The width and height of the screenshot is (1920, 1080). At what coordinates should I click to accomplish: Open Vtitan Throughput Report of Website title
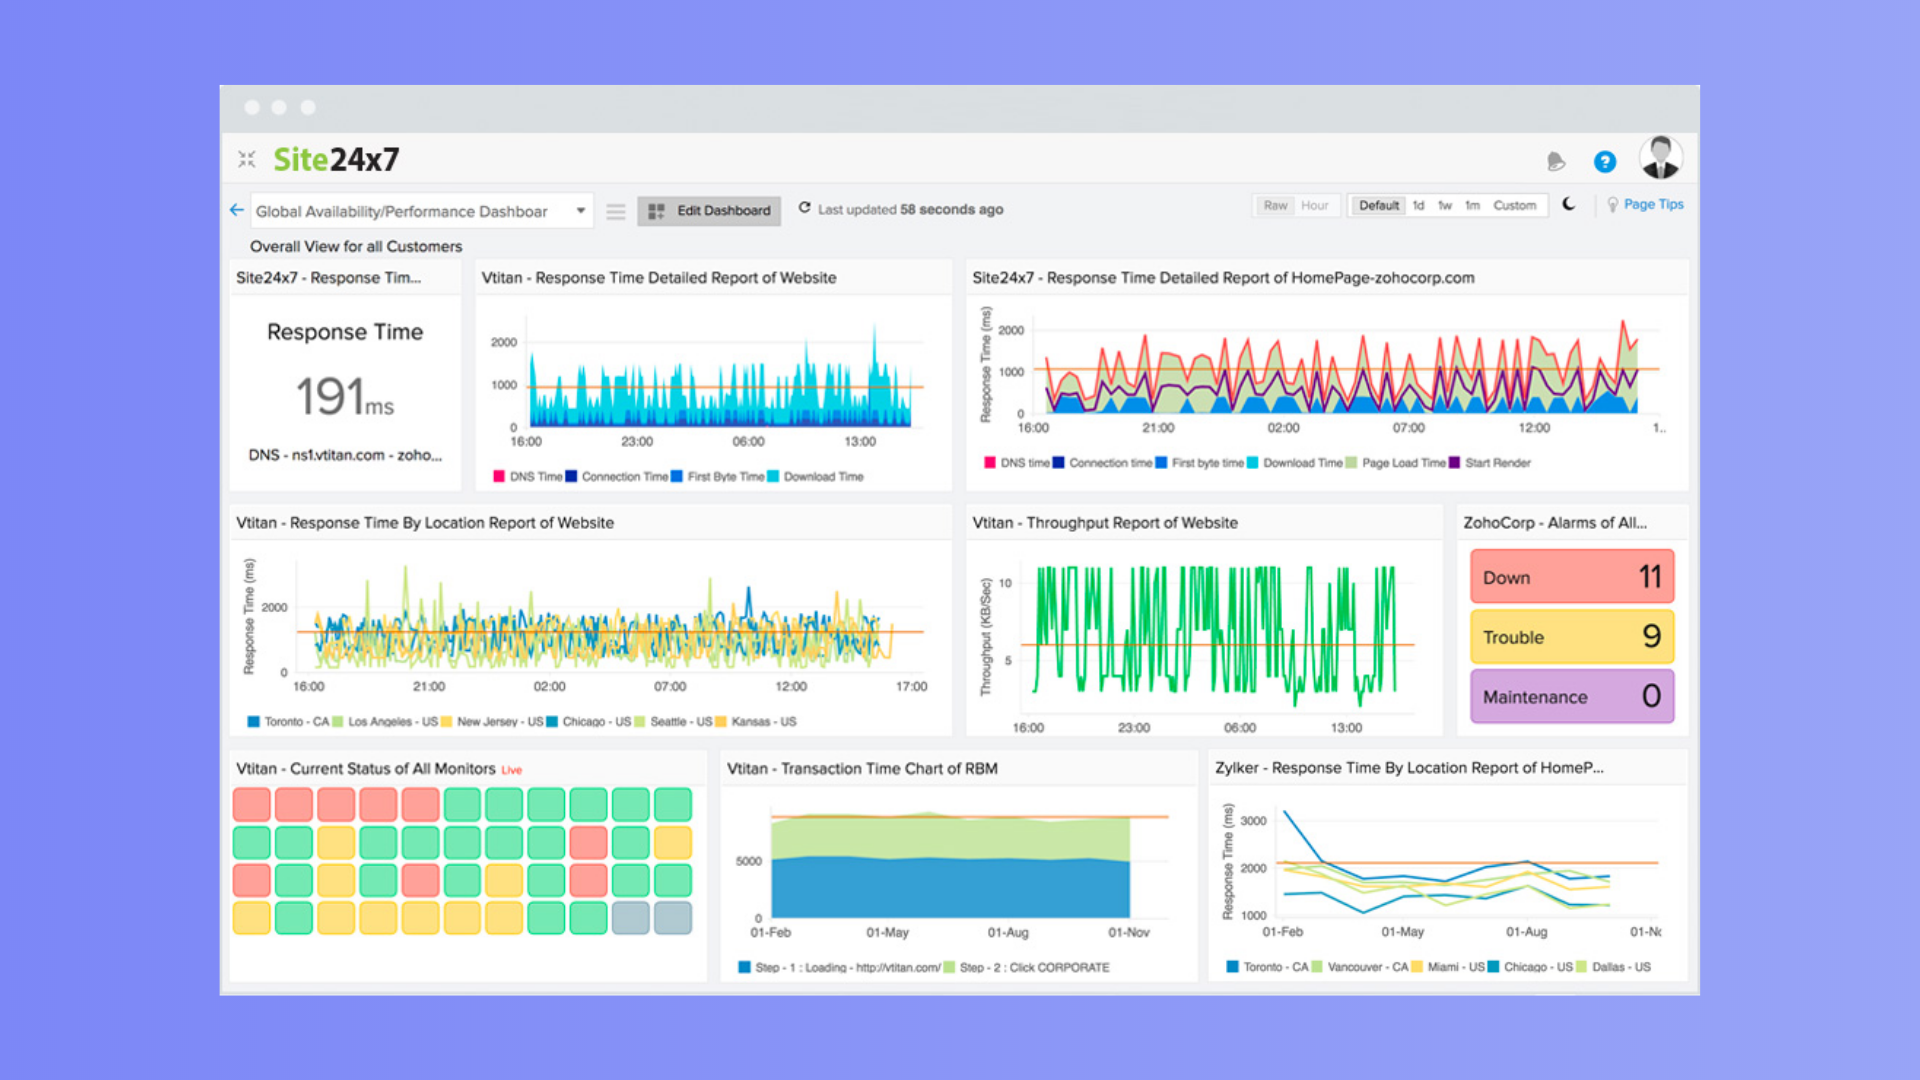1105,522
